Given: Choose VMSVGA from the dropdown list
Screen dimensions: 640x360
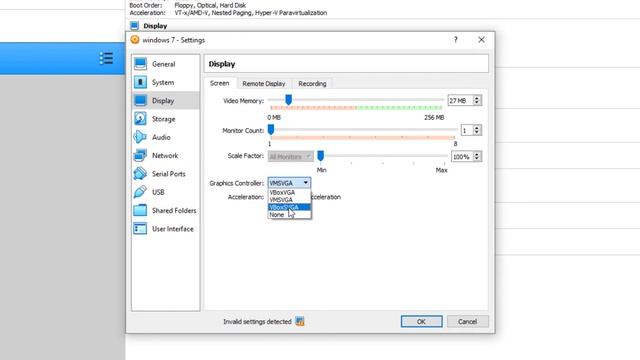Looking at the screenshot, I should [289, 200].
